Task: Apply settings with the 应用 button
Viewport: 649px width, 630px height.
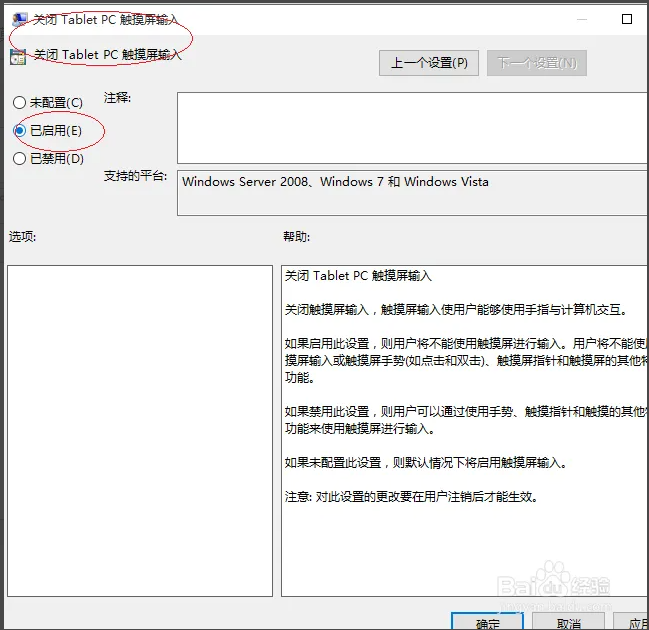Action: pyautogui.click(x=630, y=622)
